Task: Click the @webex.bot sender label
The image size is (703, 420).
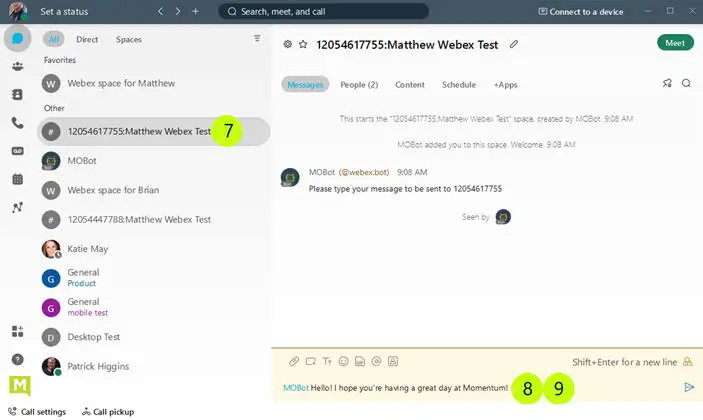Action: click(x=364, y=172)
